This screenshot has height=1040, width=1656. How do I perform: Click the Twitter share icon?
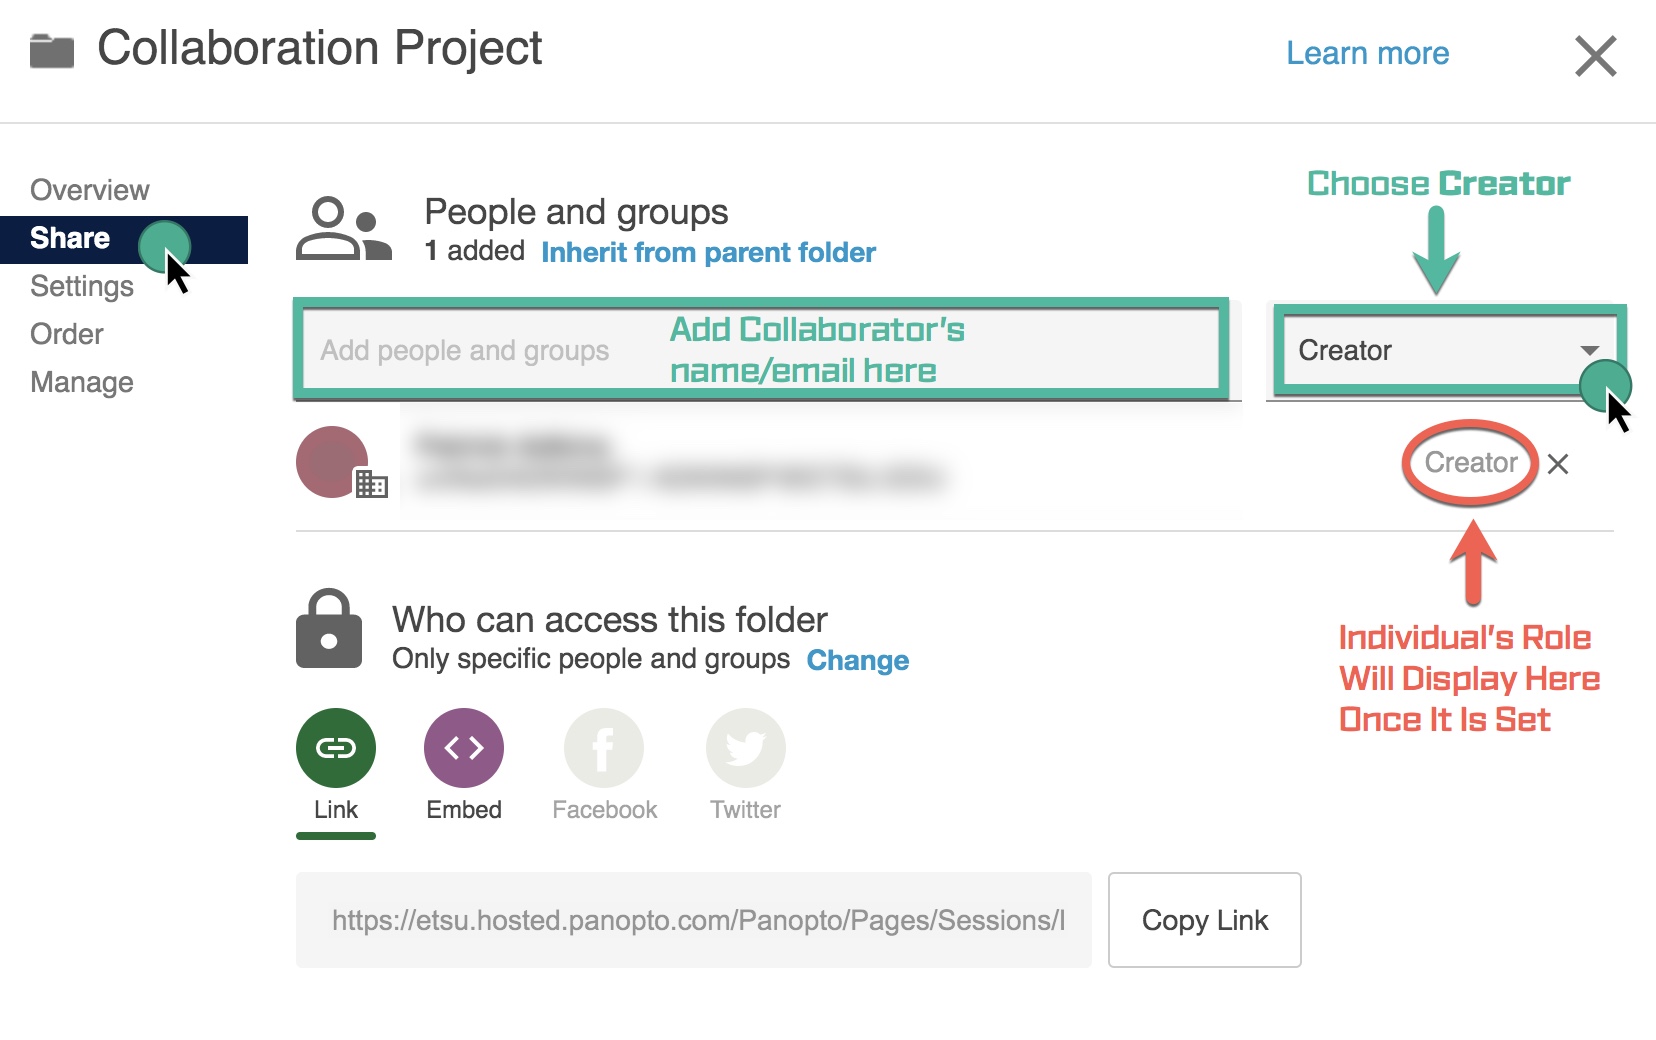[746, 748]
